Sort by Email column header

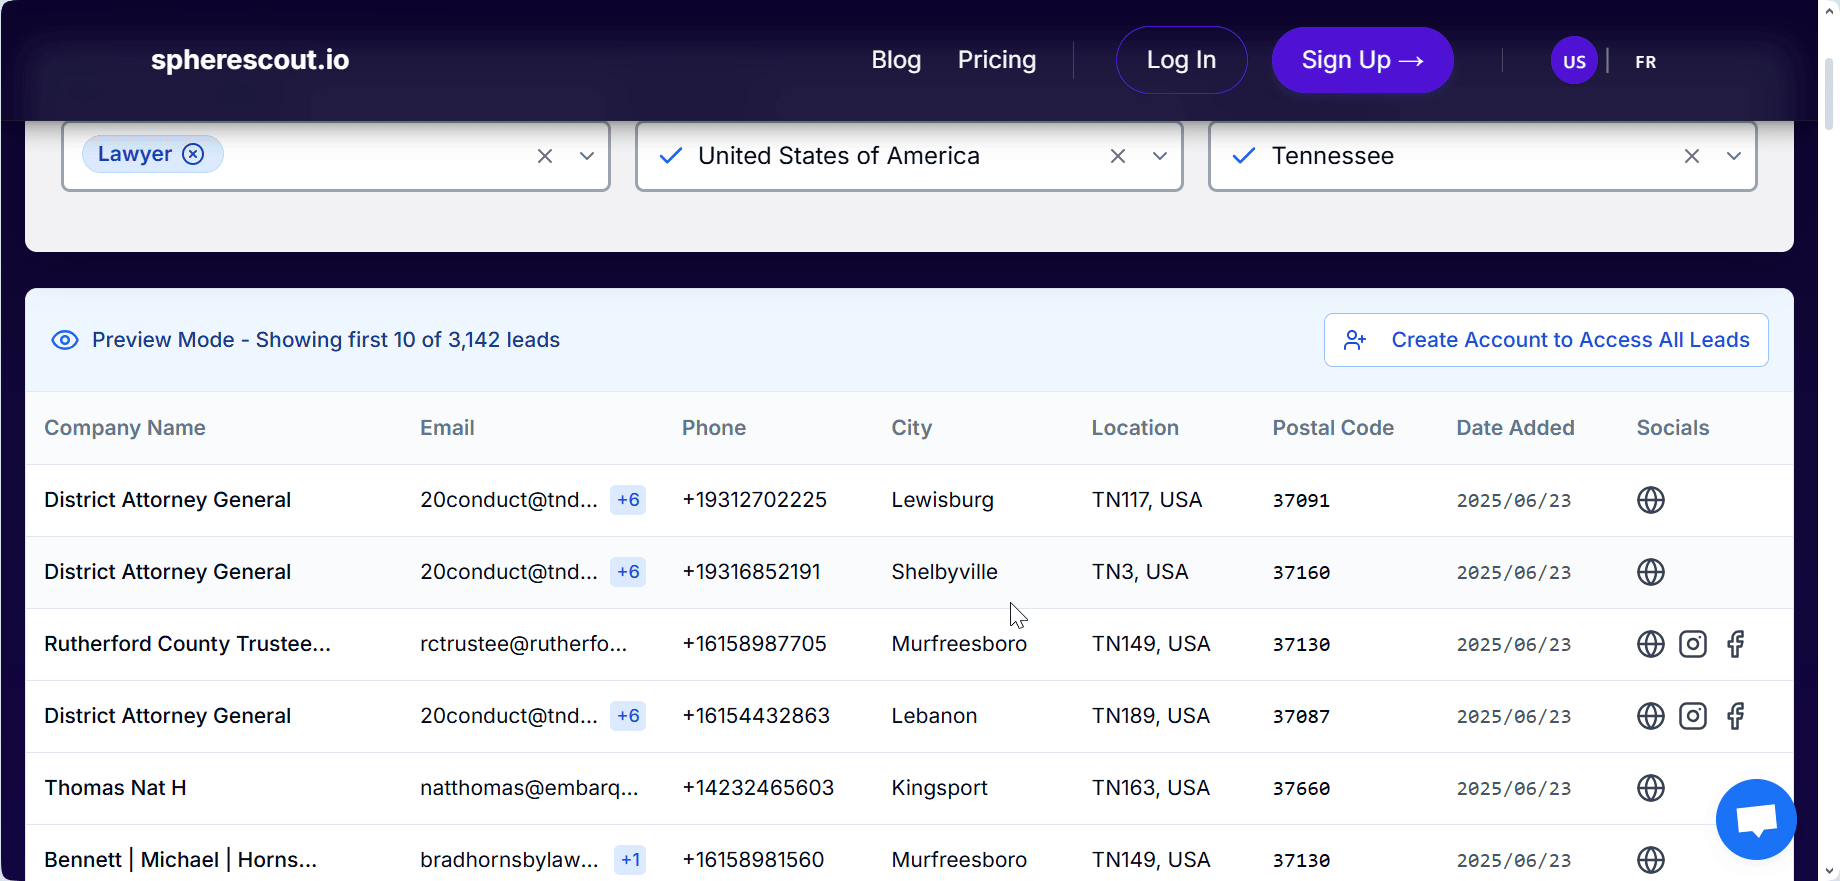(447, 428)
